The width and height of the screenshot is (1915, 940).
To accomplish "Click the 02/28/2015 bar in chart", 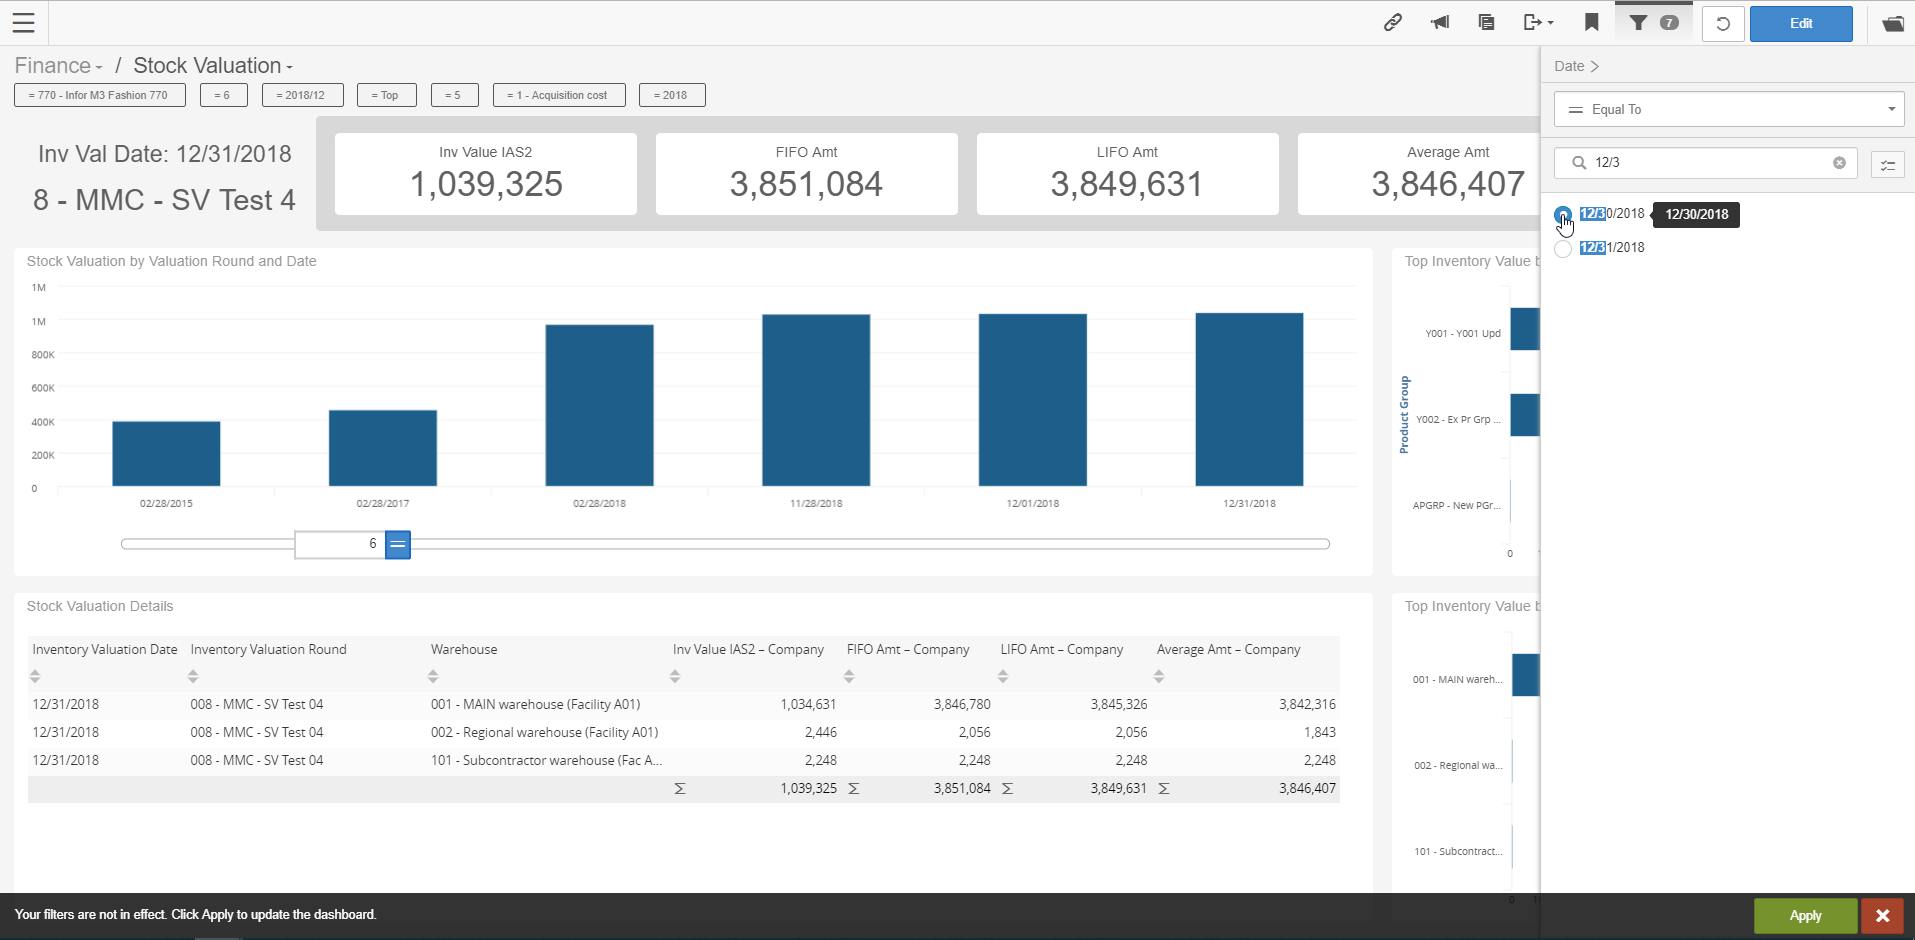I will coord(166,454).
